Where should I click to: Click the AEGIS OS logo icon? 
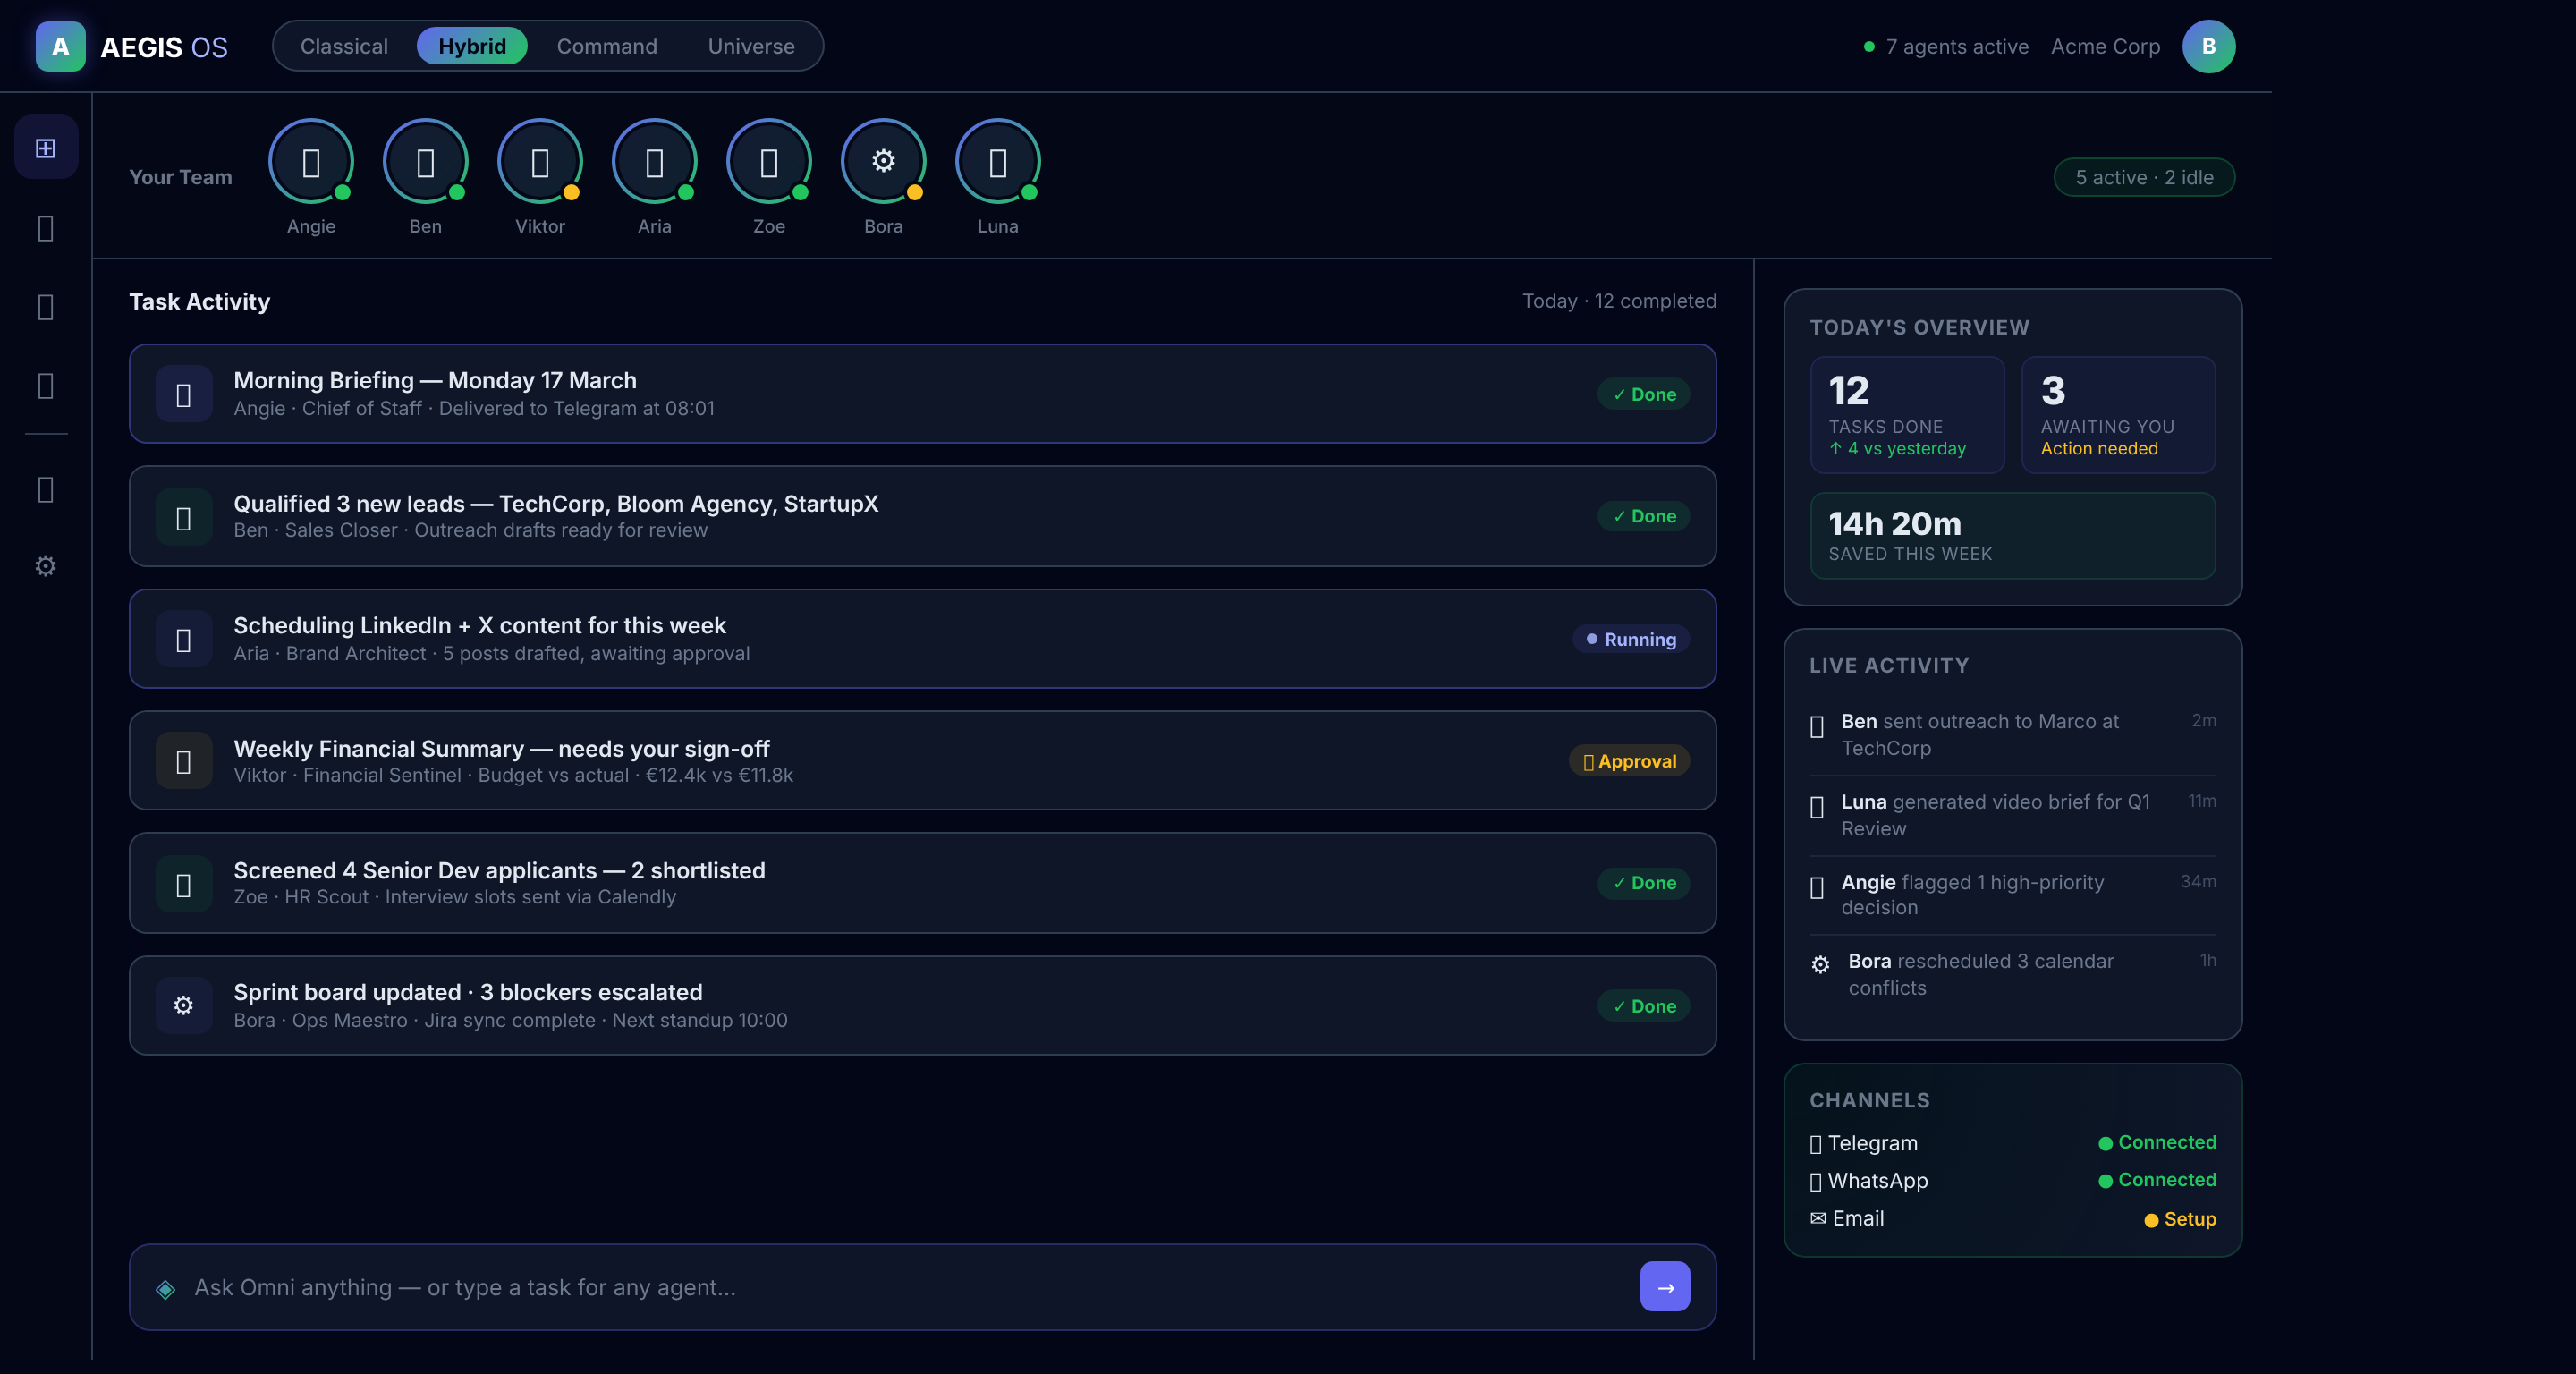click(x=60, y=45)
